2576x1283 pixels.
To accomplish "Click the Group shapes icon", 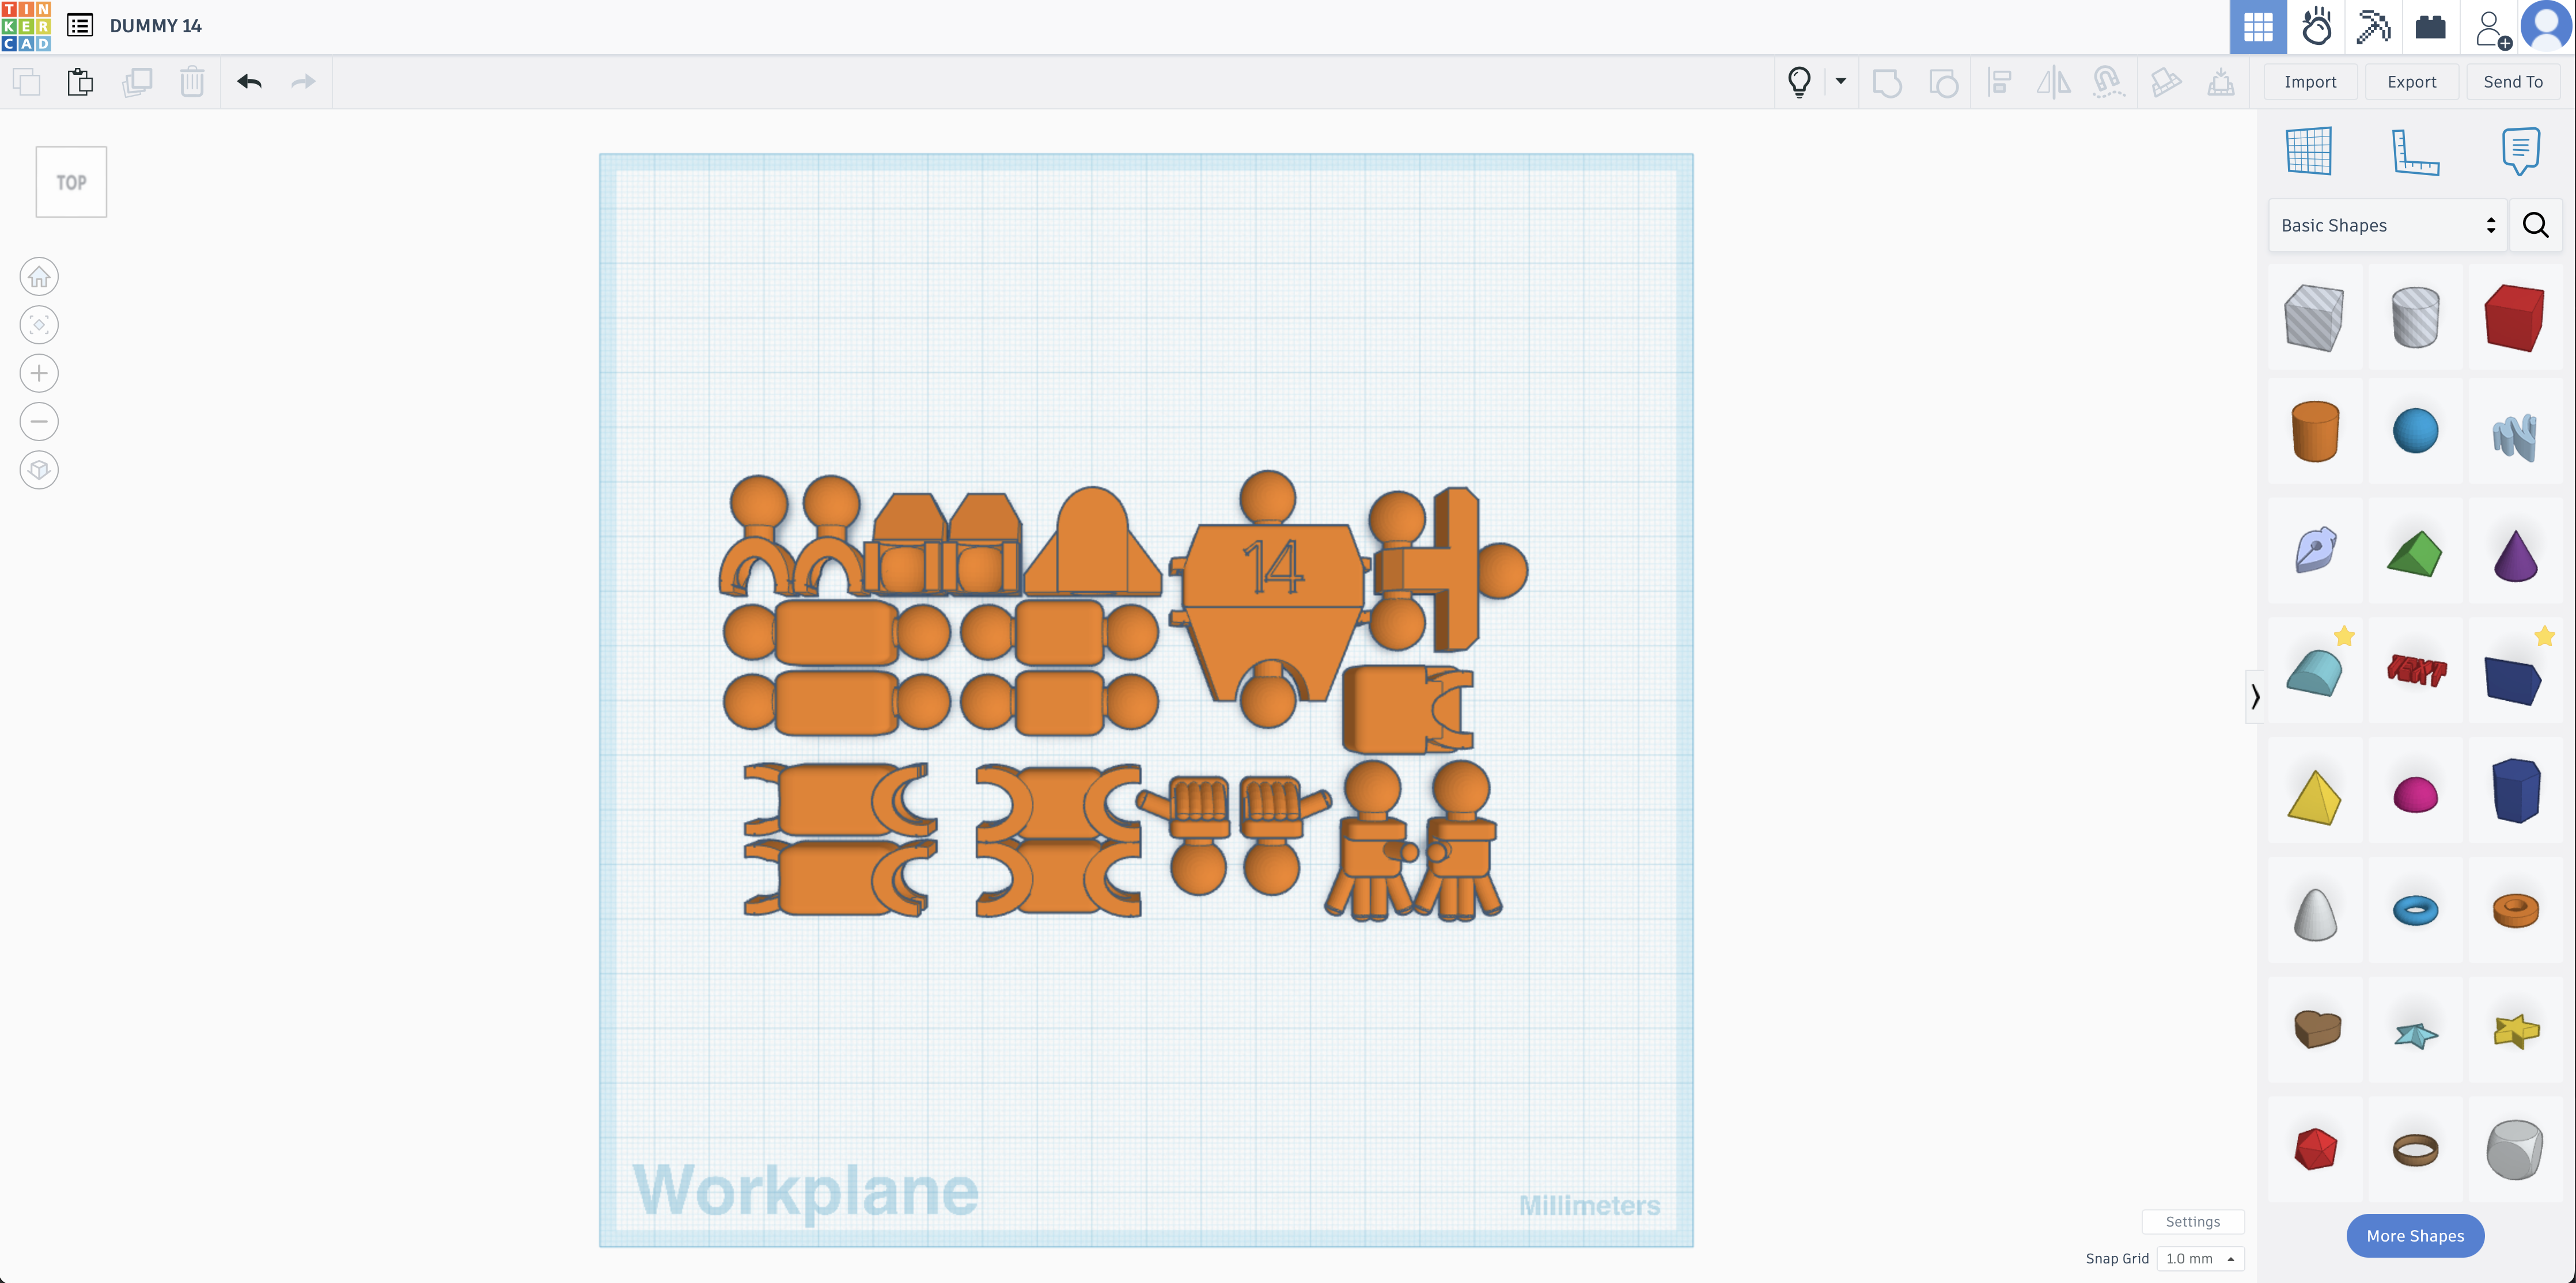I will [x=1887, y=82].
